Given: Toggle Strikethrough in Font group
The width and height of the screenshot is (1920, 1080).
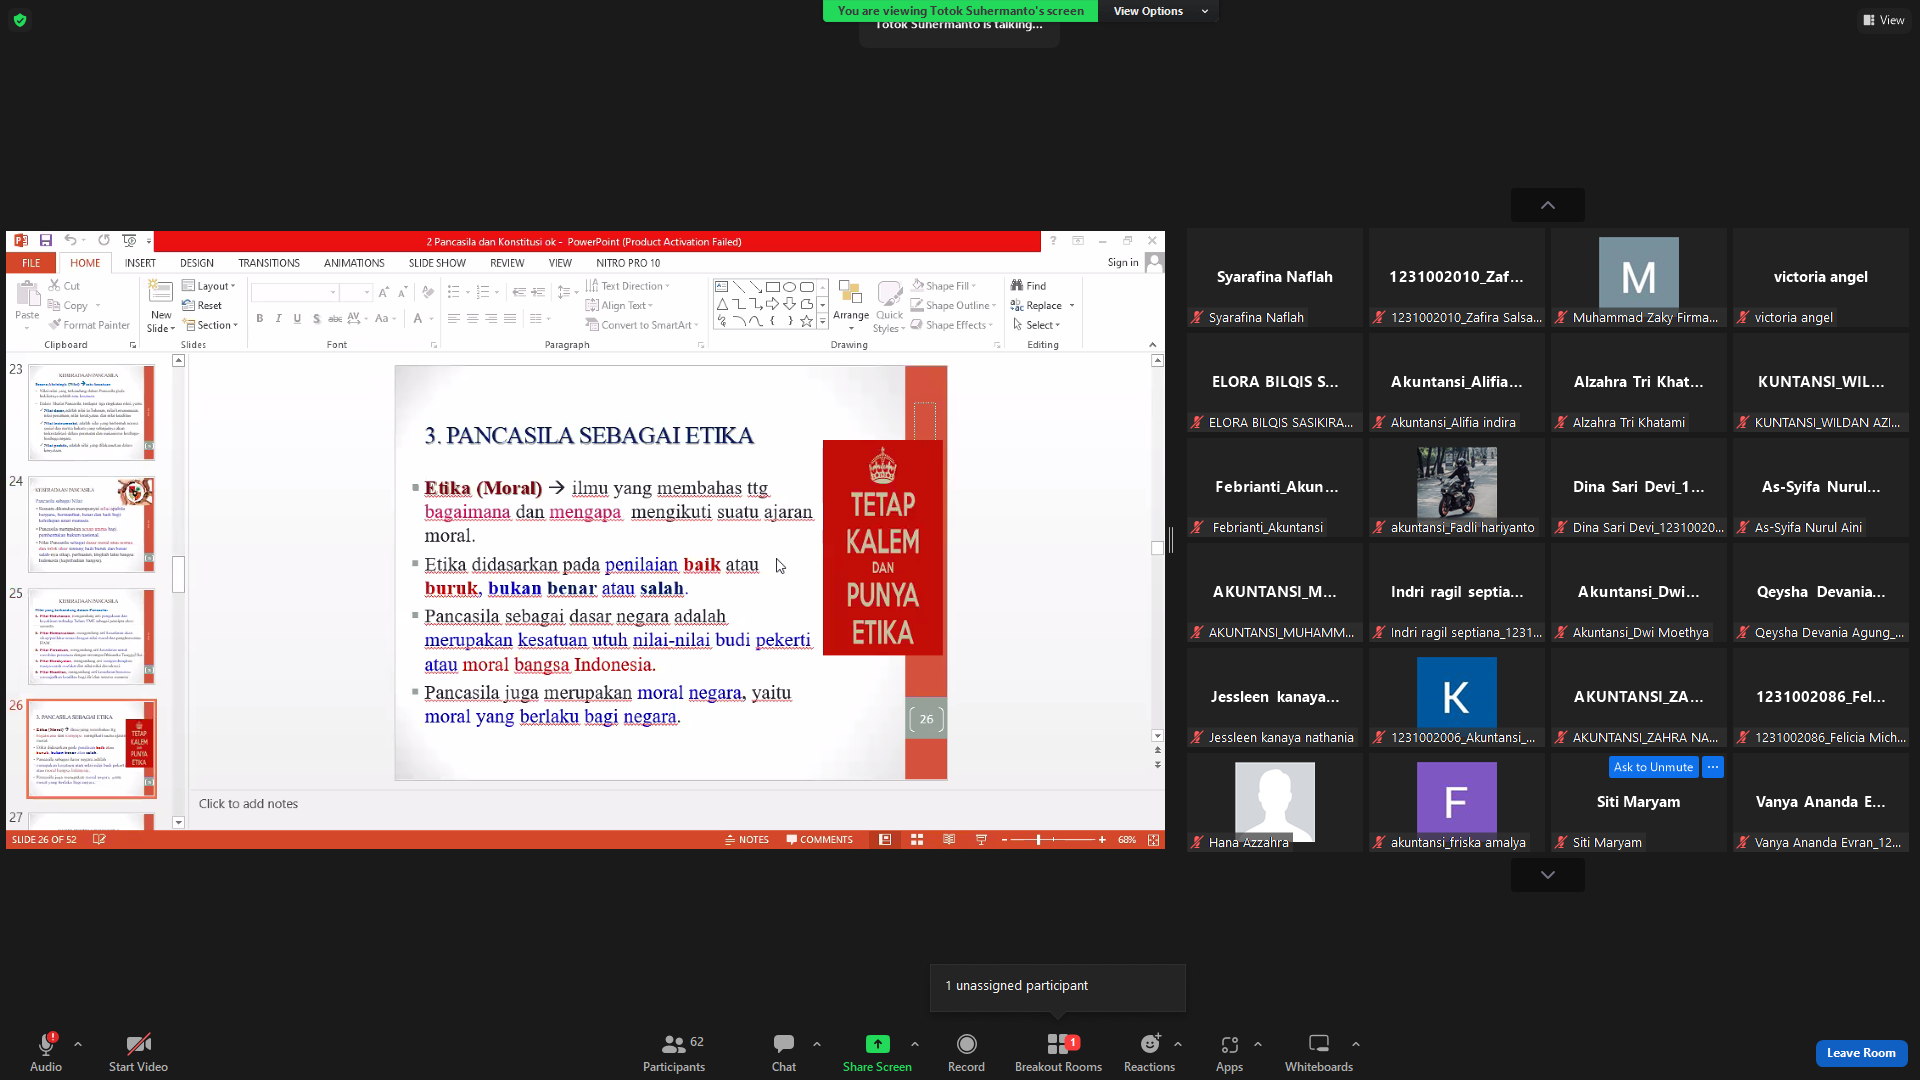Looking at the screenshot, I should click(335, 319).
